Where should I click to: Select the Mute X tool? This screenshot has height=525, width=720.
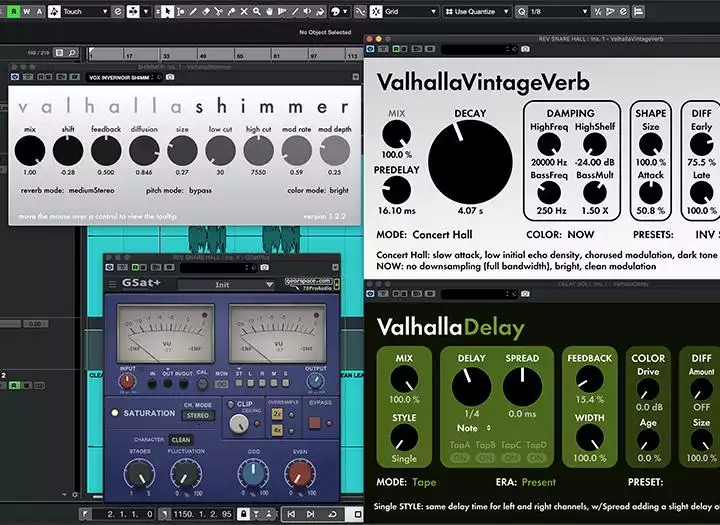click(x=244, y=11)
